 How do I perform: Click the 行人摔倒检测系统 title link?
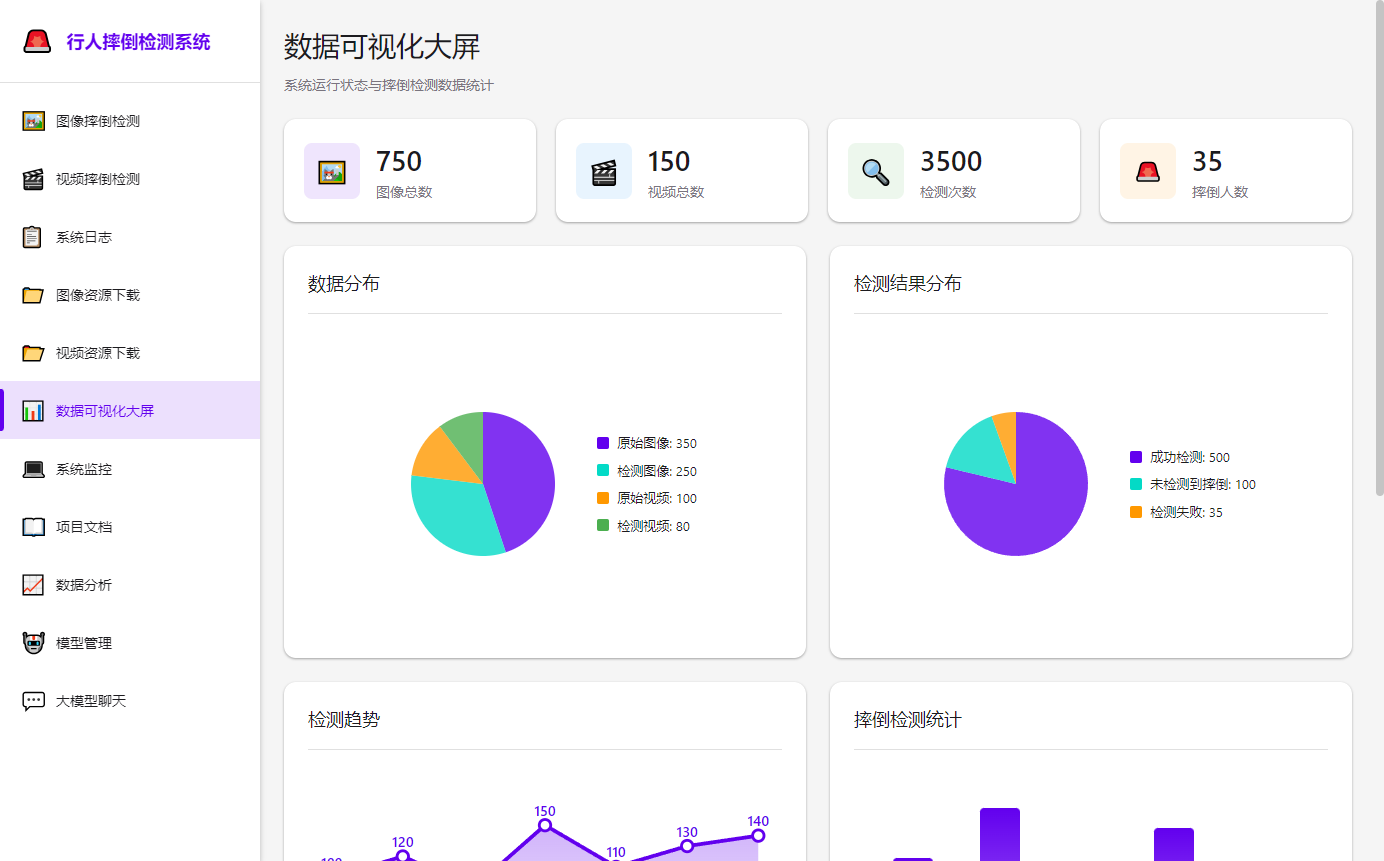[x=138, y=42]
